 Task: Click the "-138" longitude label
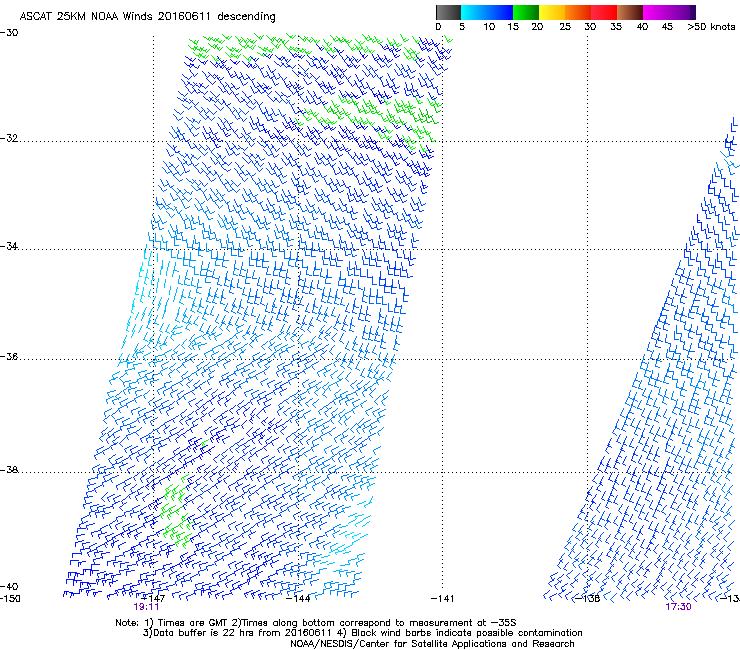(587, 599)
